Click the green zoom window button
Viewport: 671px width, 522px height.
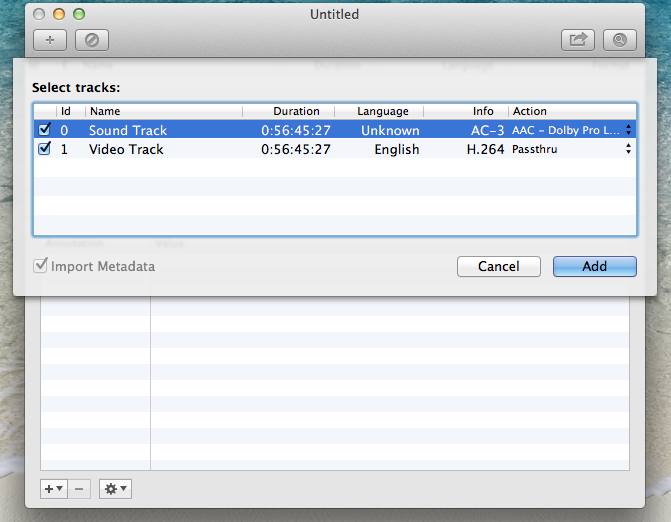[79, 14]
